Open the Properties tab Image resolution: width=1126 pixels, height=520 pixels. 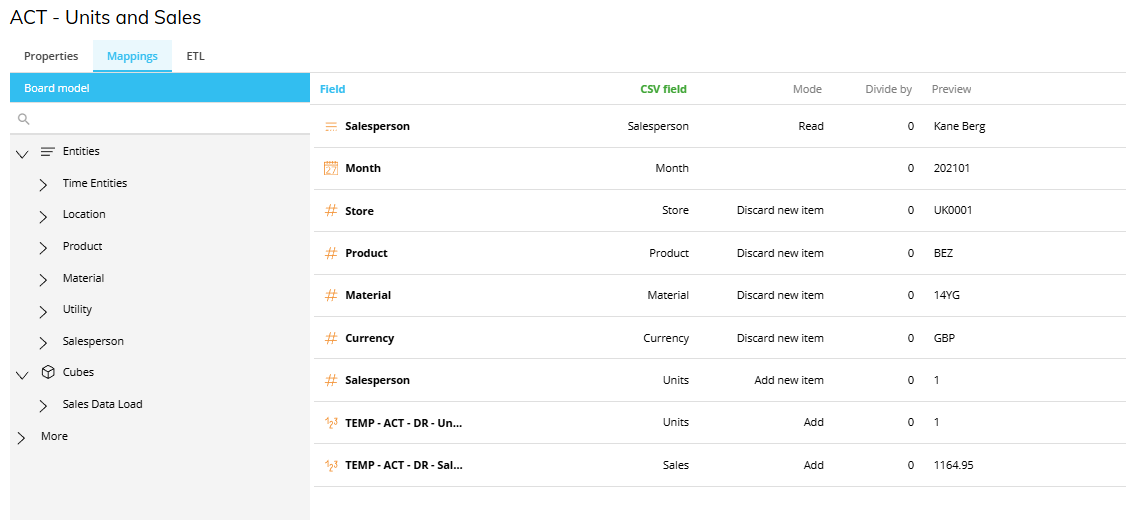(x=51, y=56)
